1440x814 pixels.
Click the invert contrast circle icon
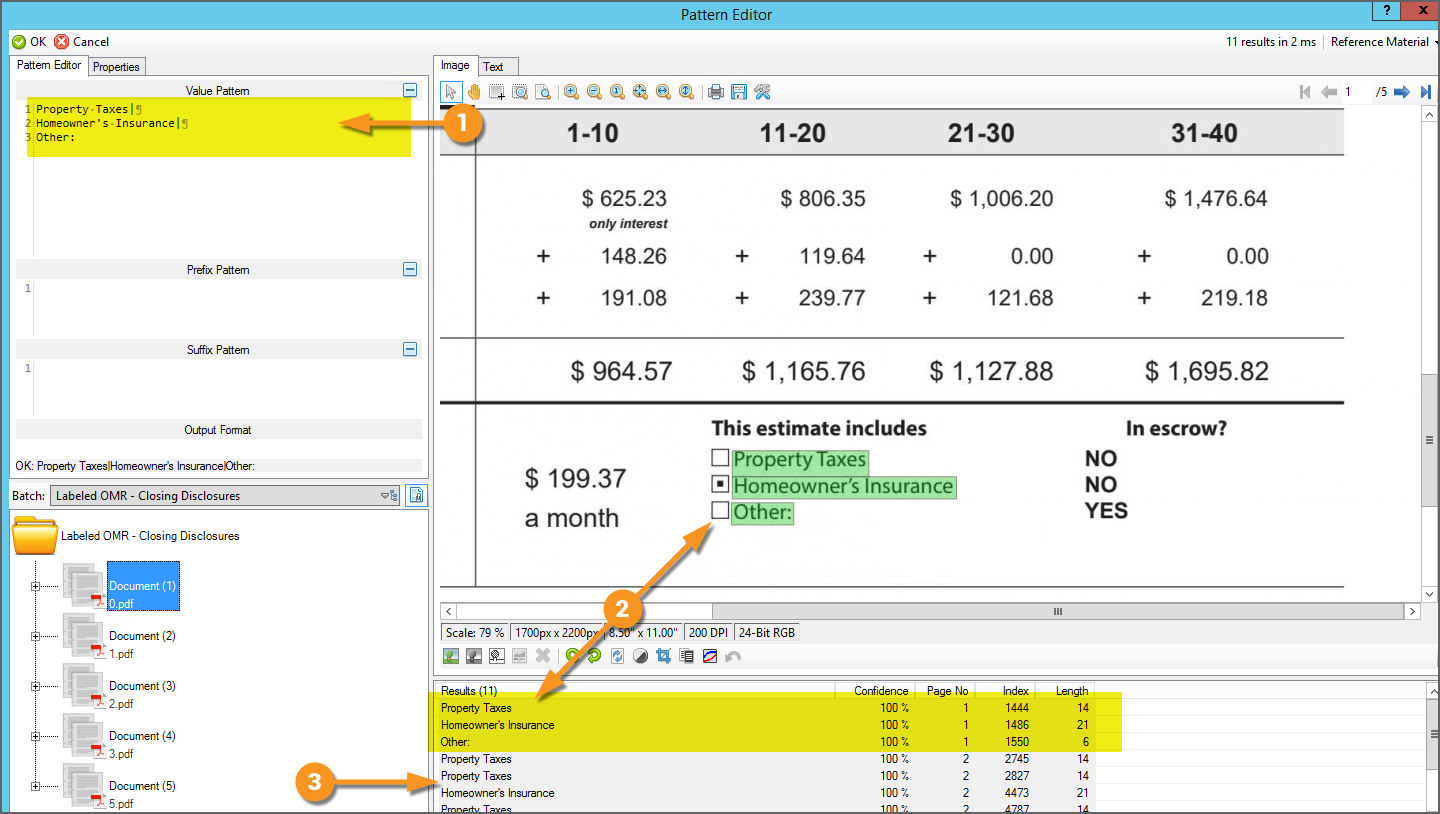(640, 656)
